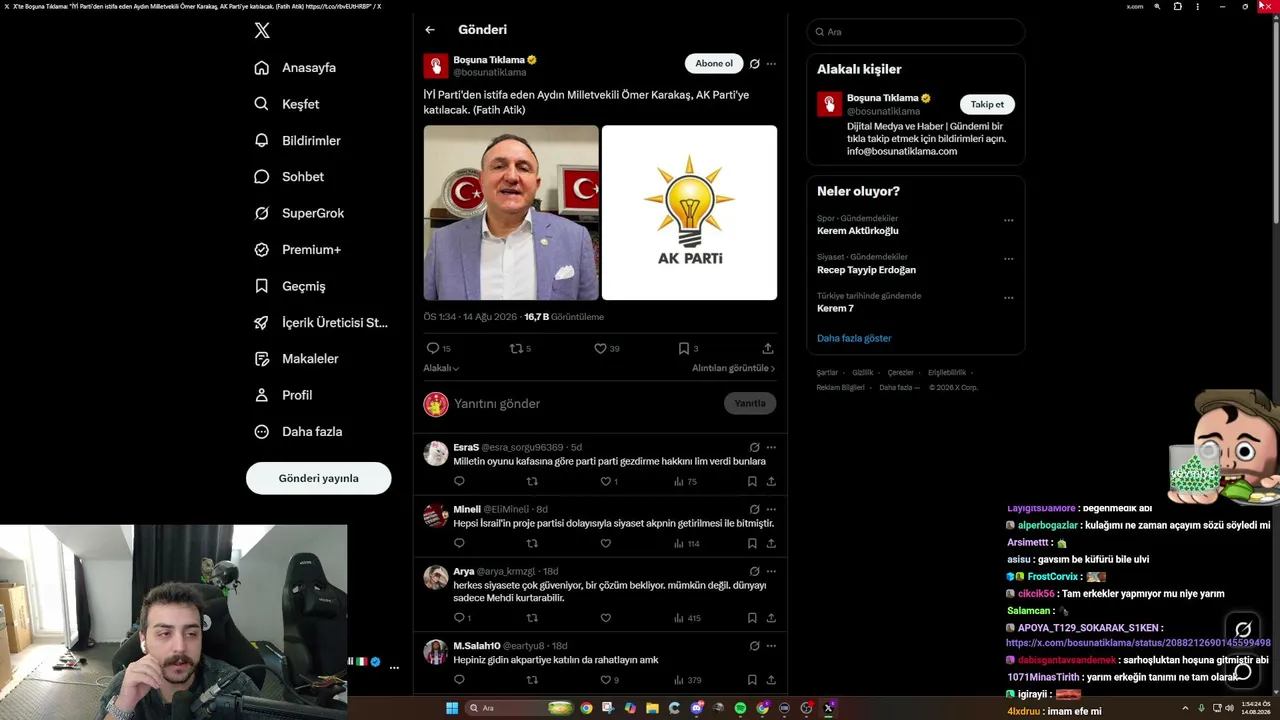Share Mineli's reply

coord(771,543)
